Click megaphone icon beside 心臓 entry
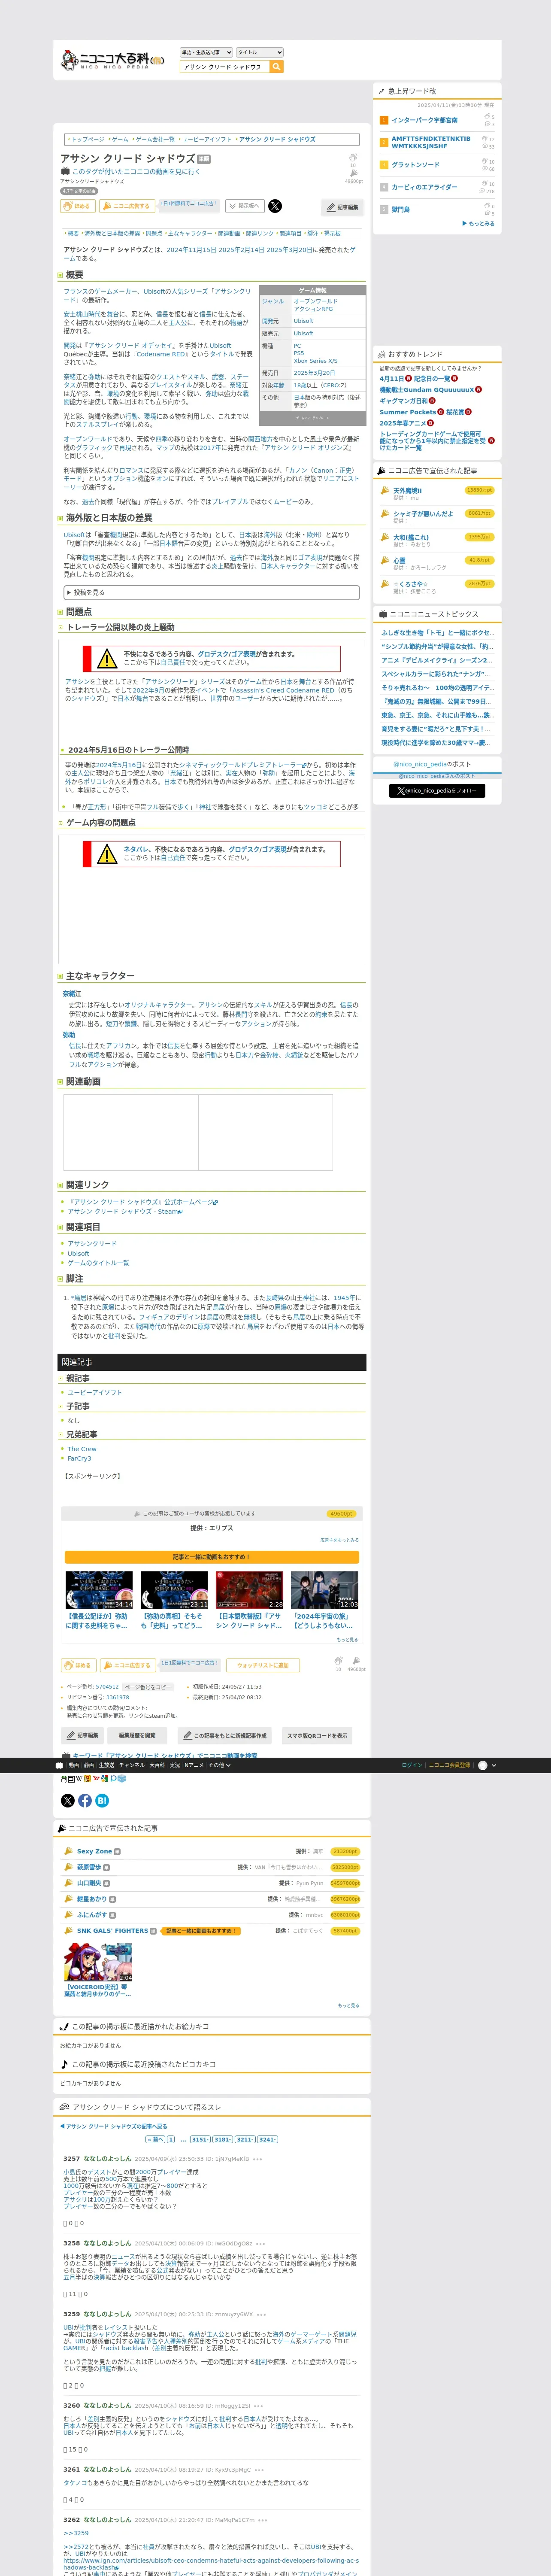This screenshot has width=551, height=2576. click(x=385, y=562)
